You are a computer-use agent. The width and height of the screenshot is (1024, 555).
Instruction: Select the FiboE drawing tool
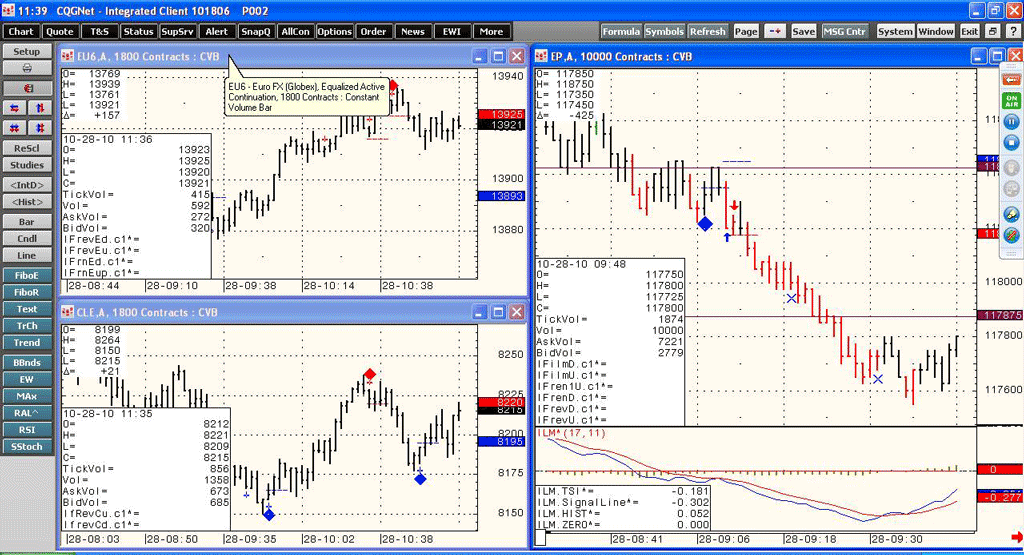tap(27, 275)
